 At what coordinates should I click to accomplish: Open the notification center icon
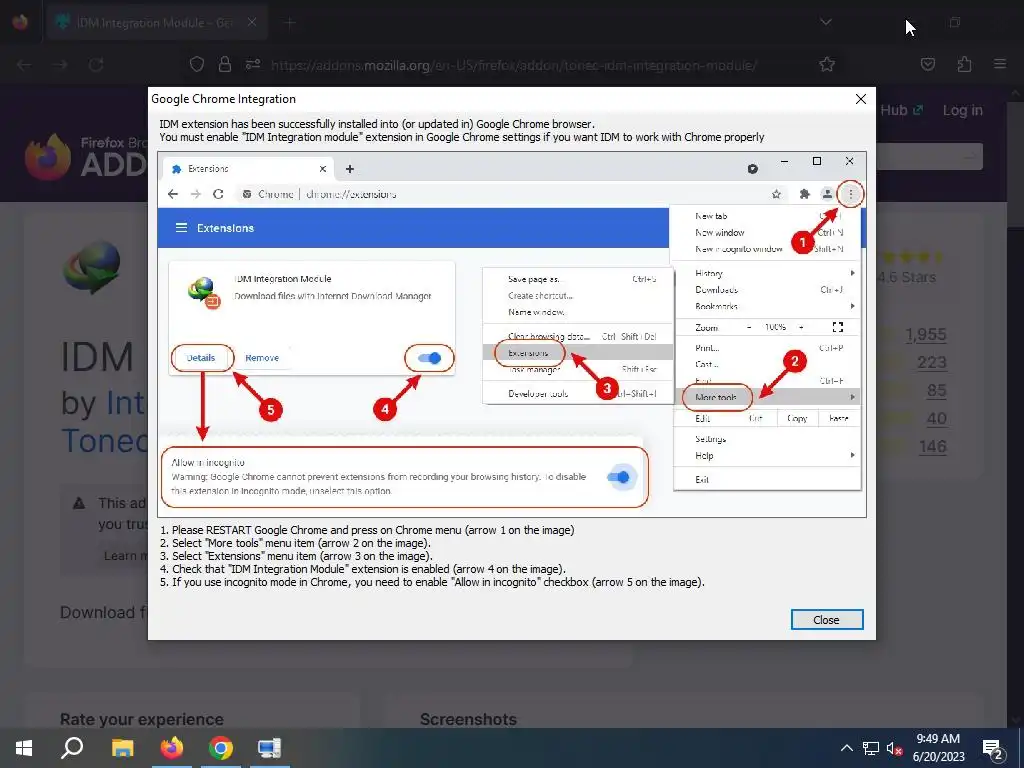pos(993,748)
